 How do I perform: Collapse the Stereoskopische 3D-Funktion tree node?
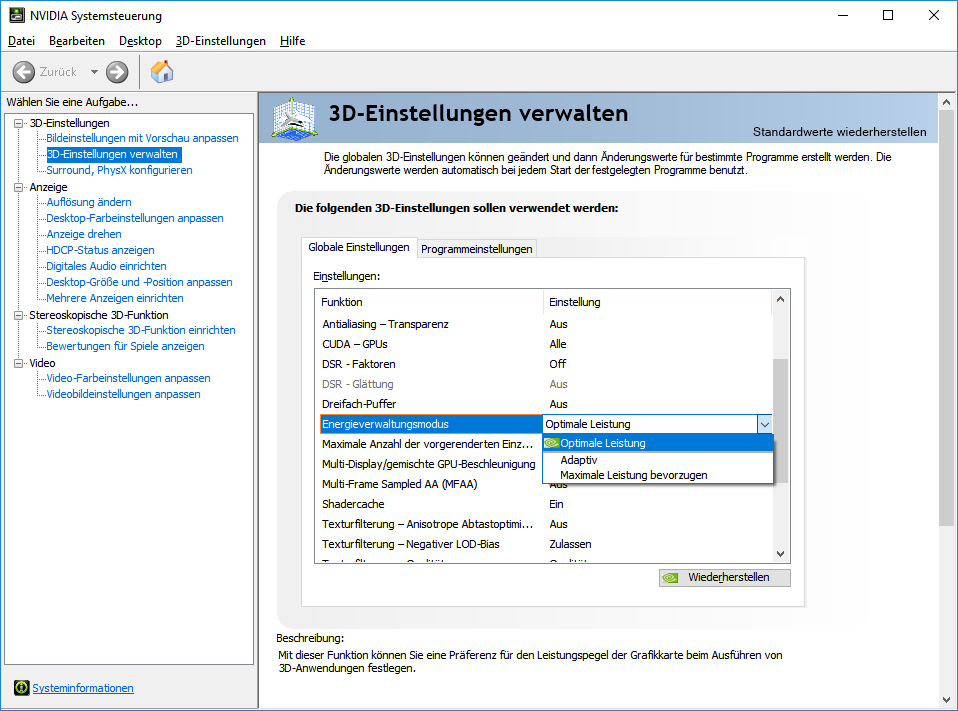[19, 315]
